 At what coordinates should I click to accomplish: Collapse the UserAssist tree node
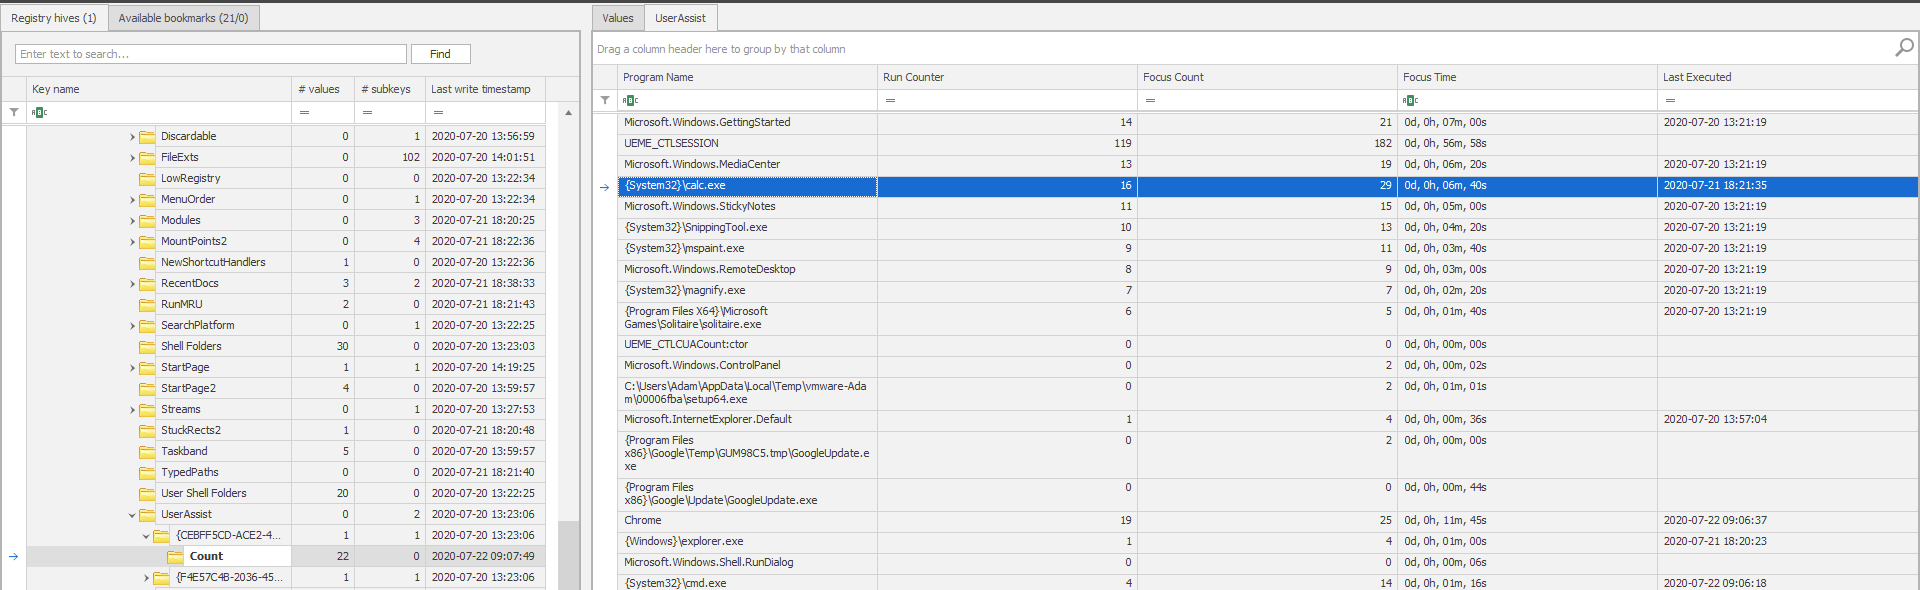(132, 515)
